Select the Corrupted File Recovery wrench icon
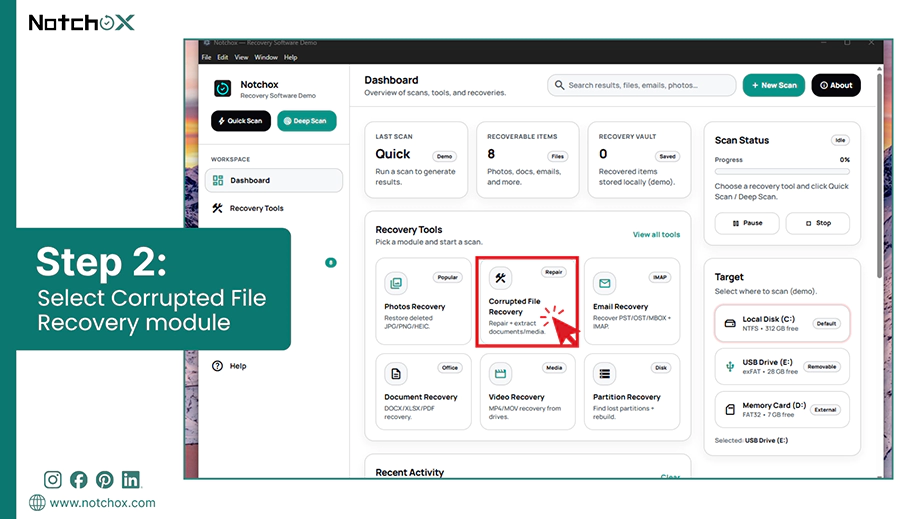Screen dimensions: 922x519 coord(500,278)
